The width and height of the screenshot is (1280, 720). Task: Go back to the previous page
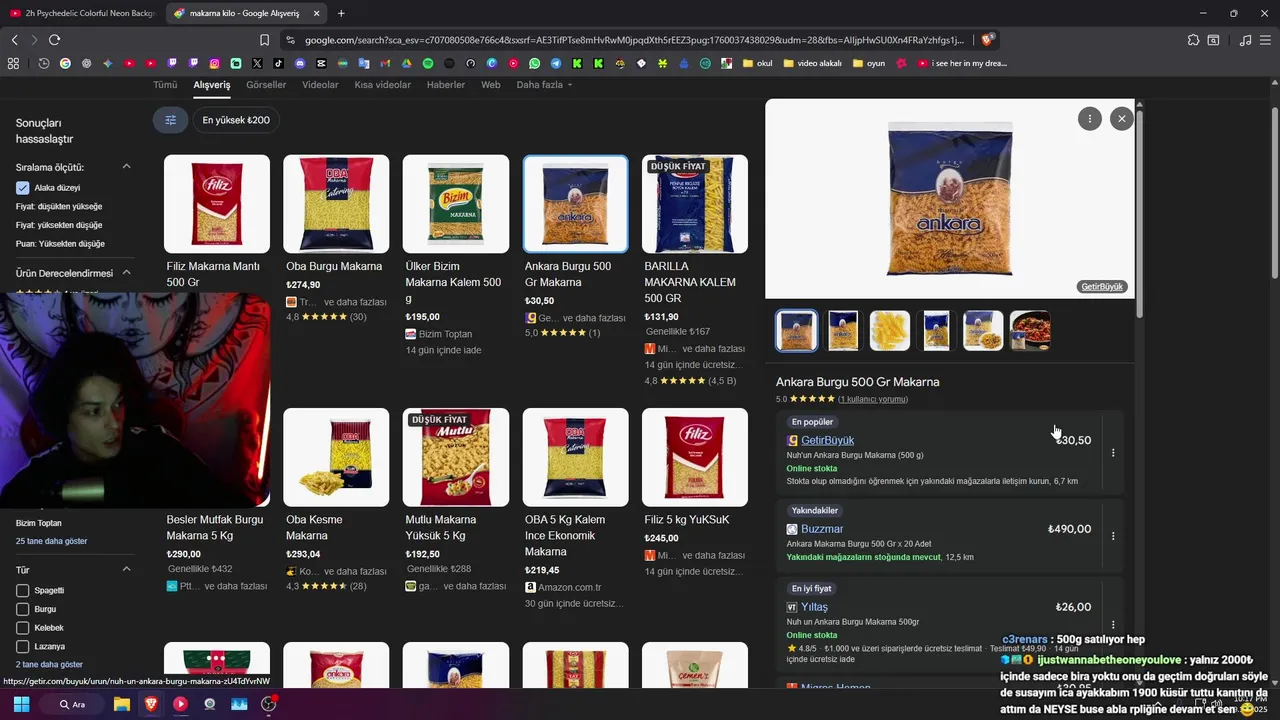click(x=14, y=40)
